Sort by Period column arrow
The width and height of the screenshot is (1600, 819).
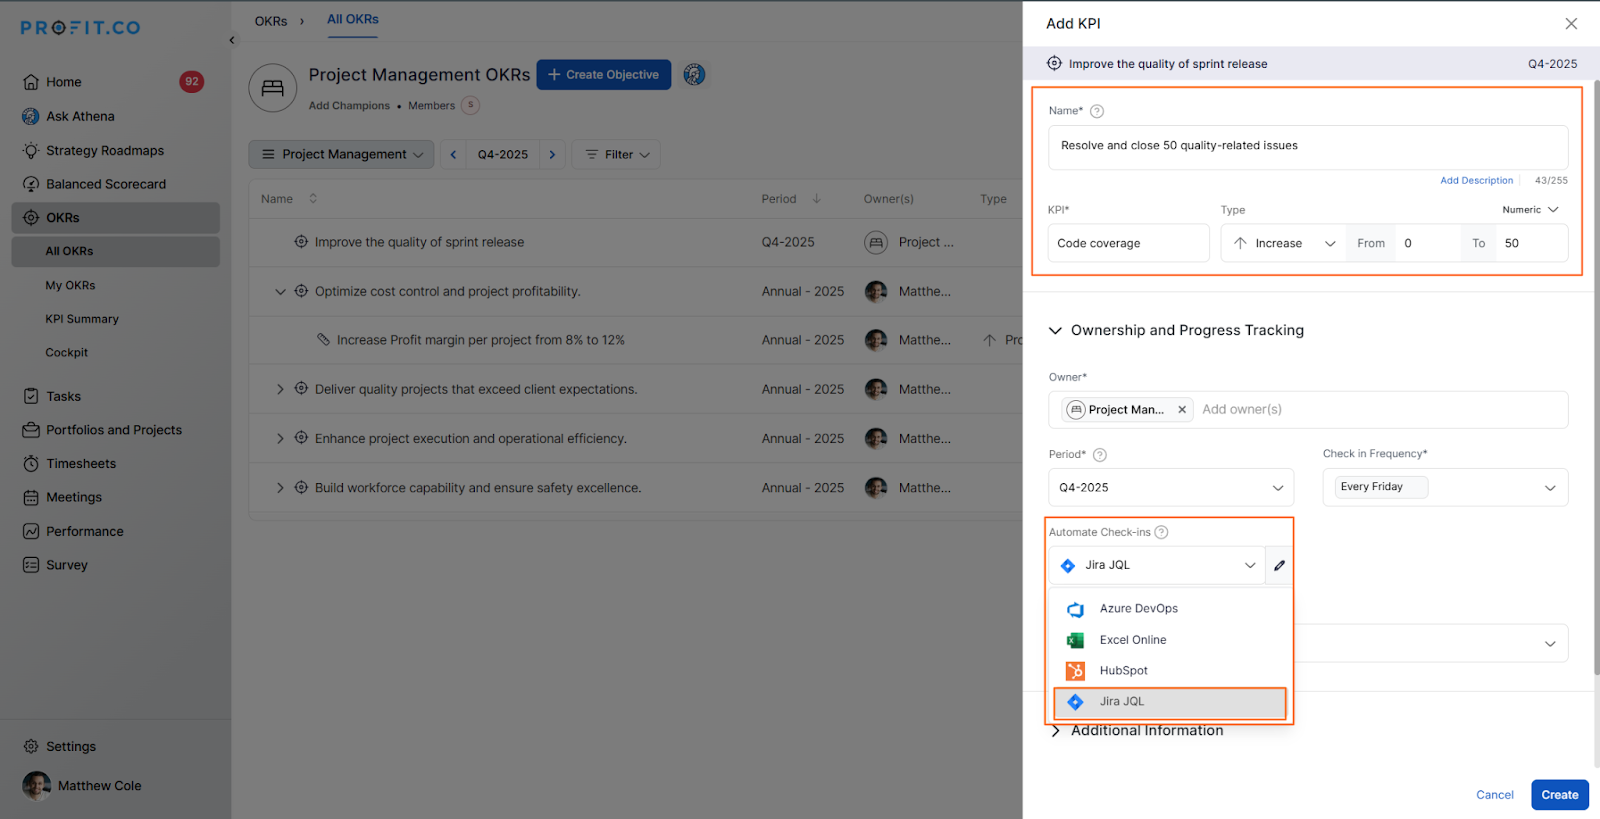tap(816, 198)
